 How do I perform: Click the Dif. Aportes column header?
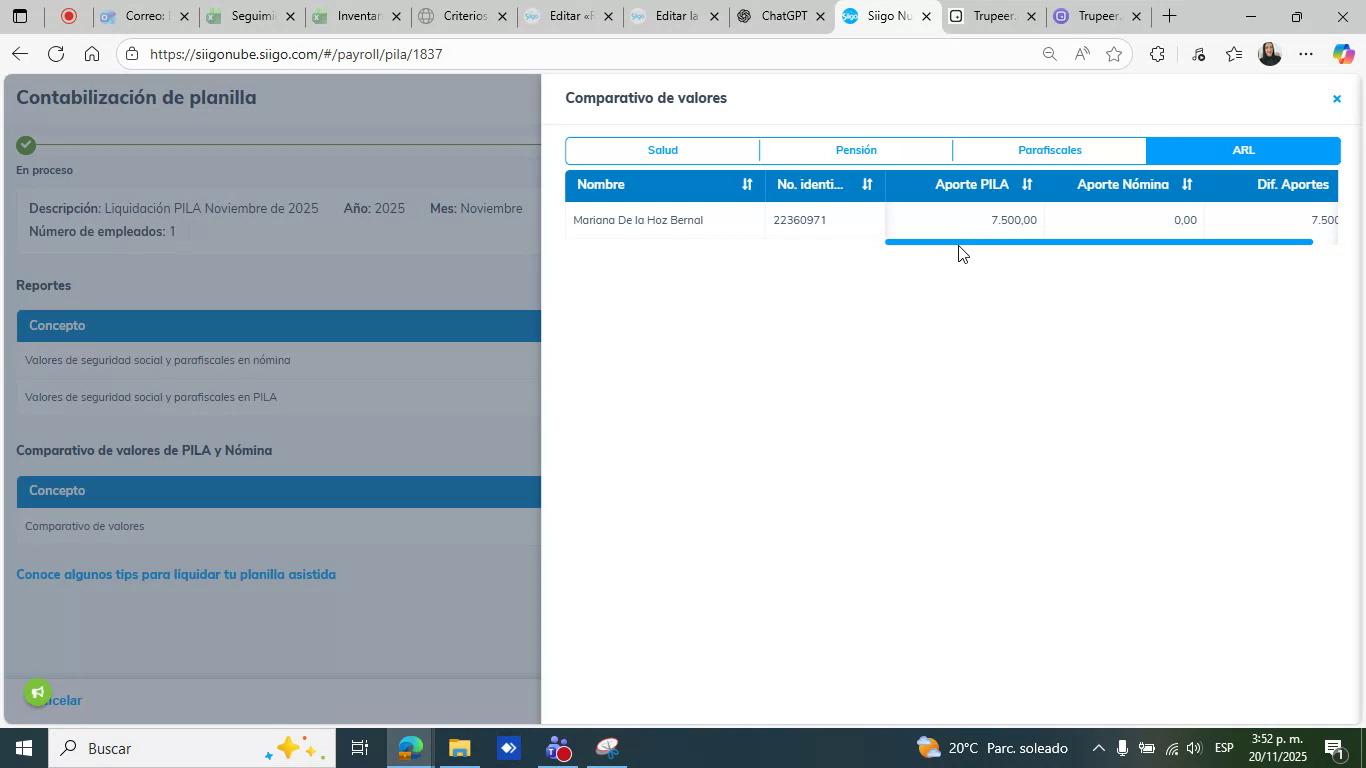coord(1292,184)
